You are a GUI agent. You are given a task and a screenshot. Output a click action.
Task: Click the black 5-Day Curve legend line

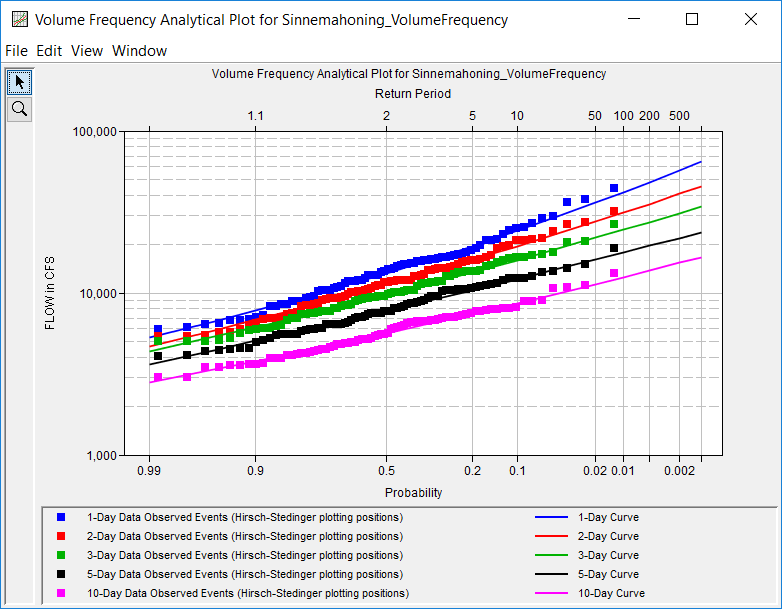[552, 574]
